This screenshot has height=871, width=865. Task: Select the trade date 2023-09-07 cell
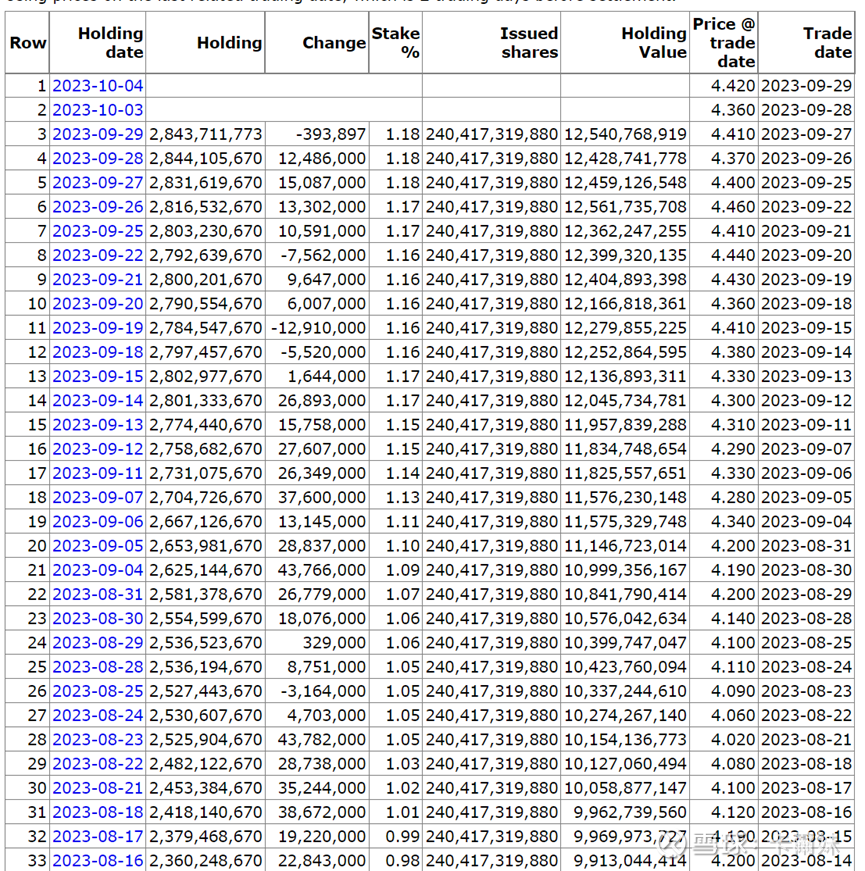[x=806, y=449]
